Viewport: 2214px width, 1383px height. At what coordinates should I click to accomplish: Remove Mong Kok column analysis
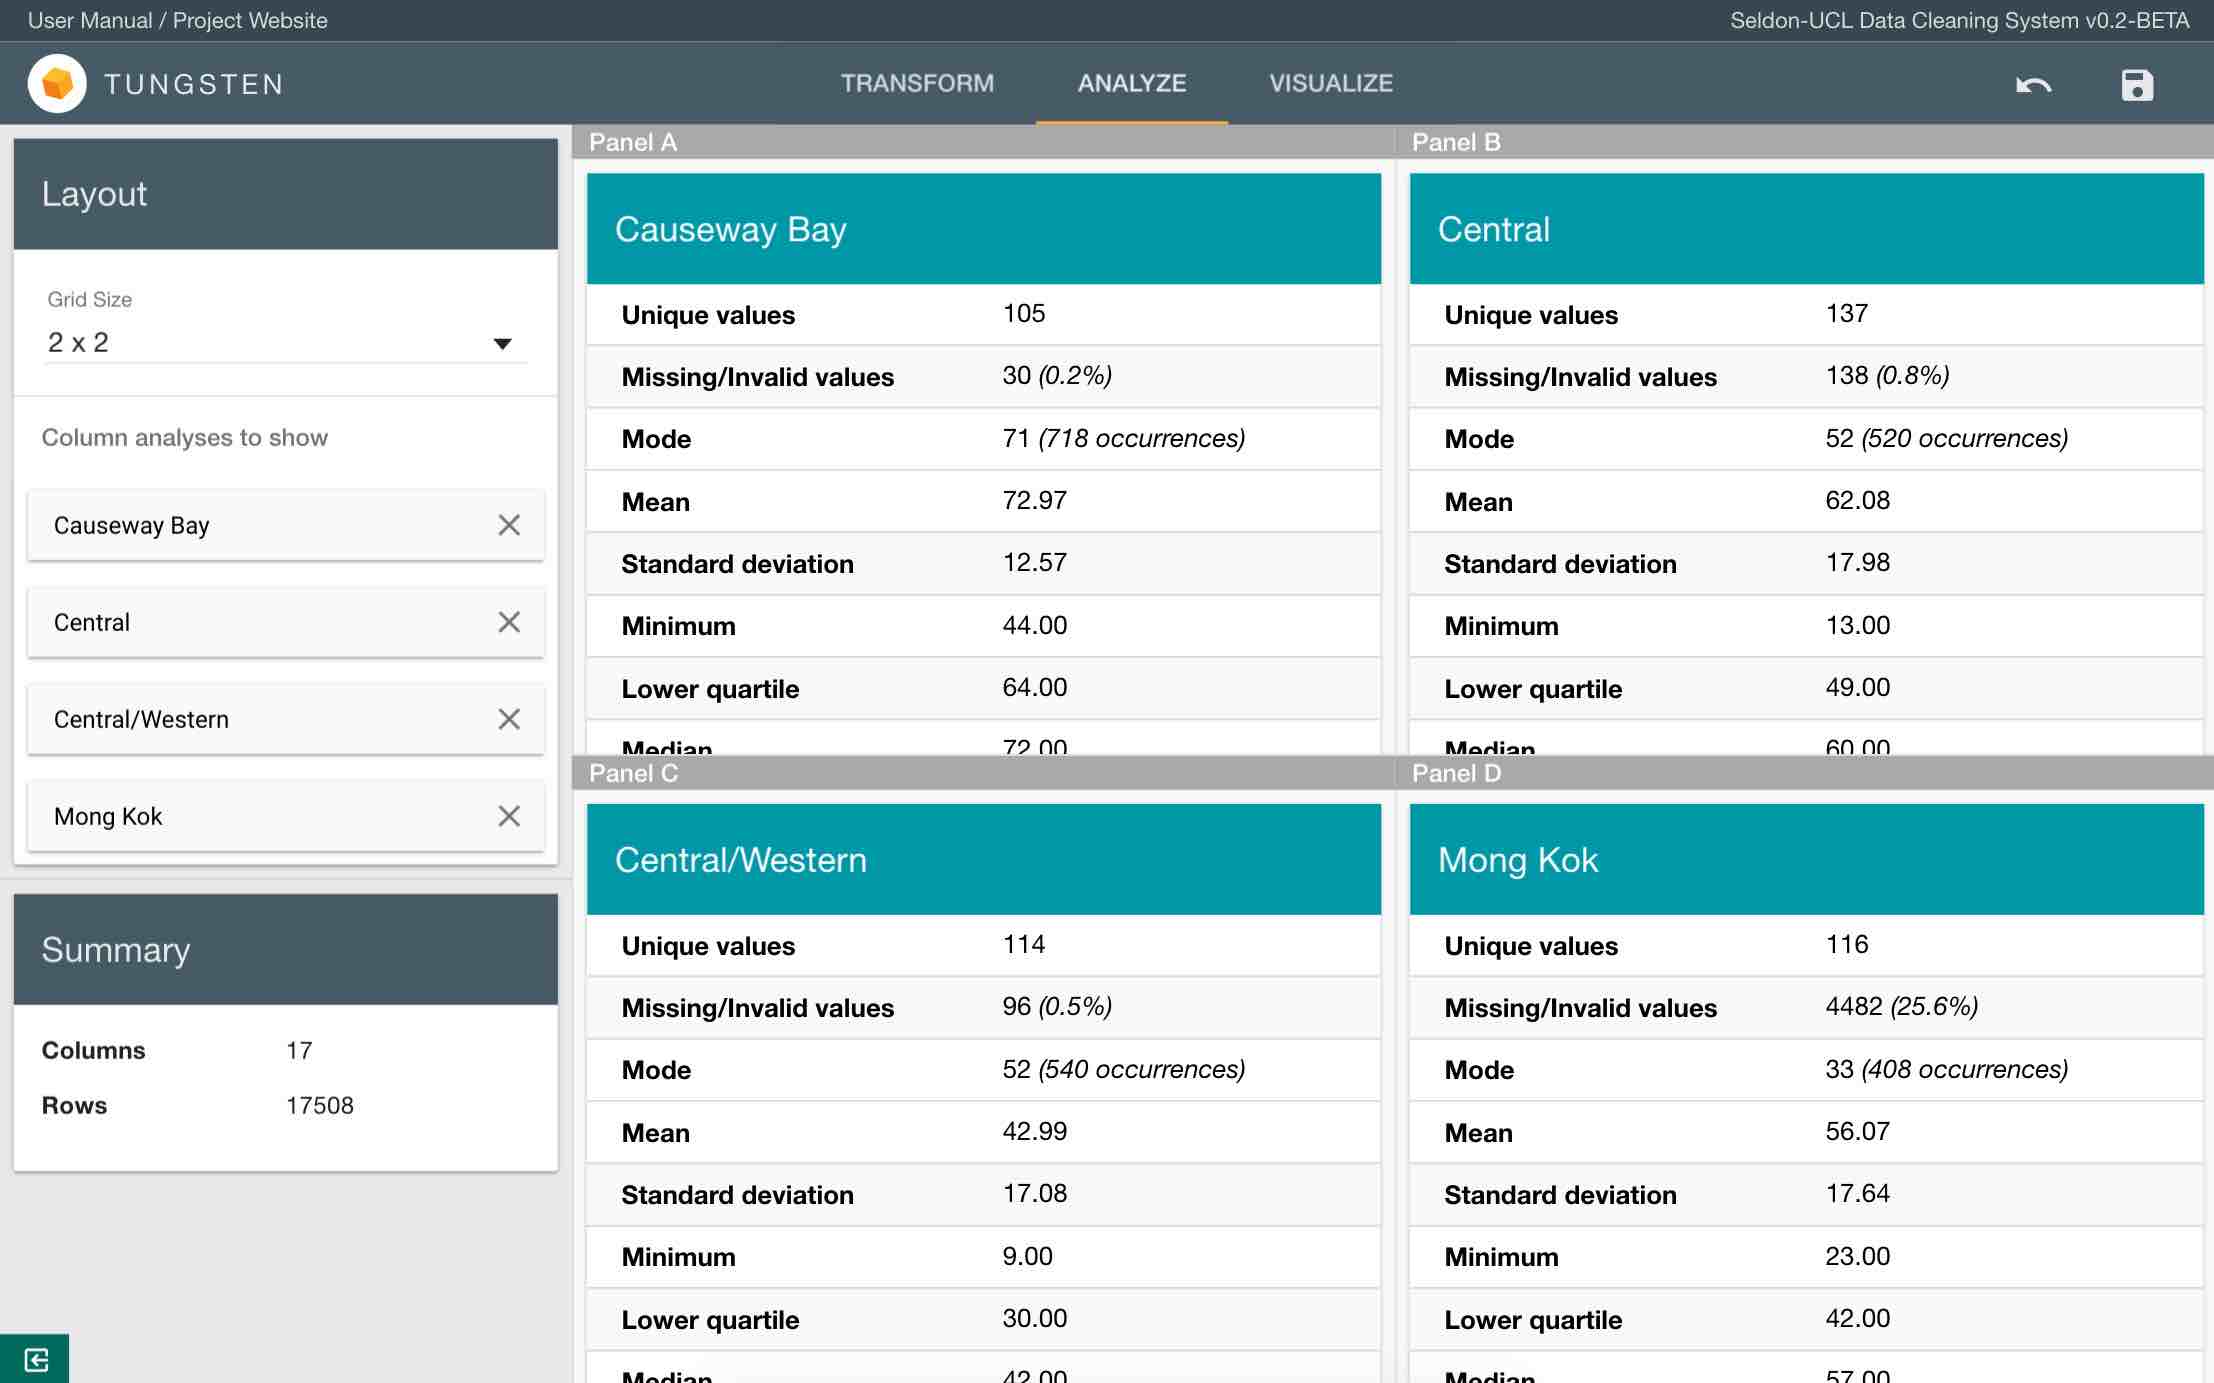pos(510,814)
